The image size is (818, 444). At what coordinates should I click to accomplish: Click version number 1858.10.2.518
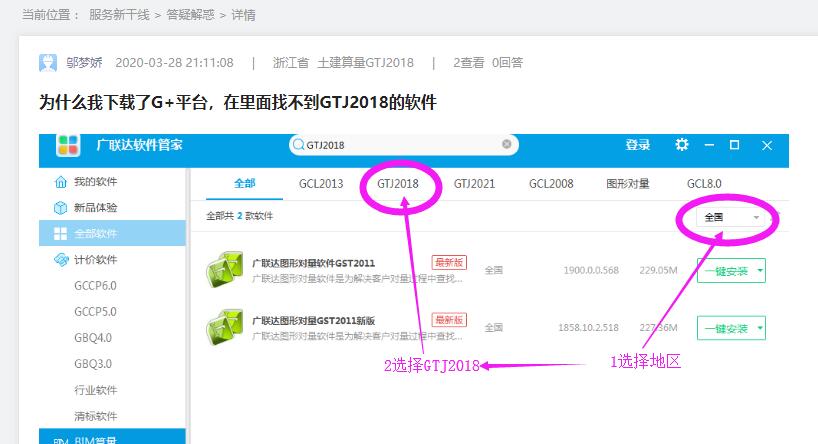pyautogui.click(x=588, y=328)
